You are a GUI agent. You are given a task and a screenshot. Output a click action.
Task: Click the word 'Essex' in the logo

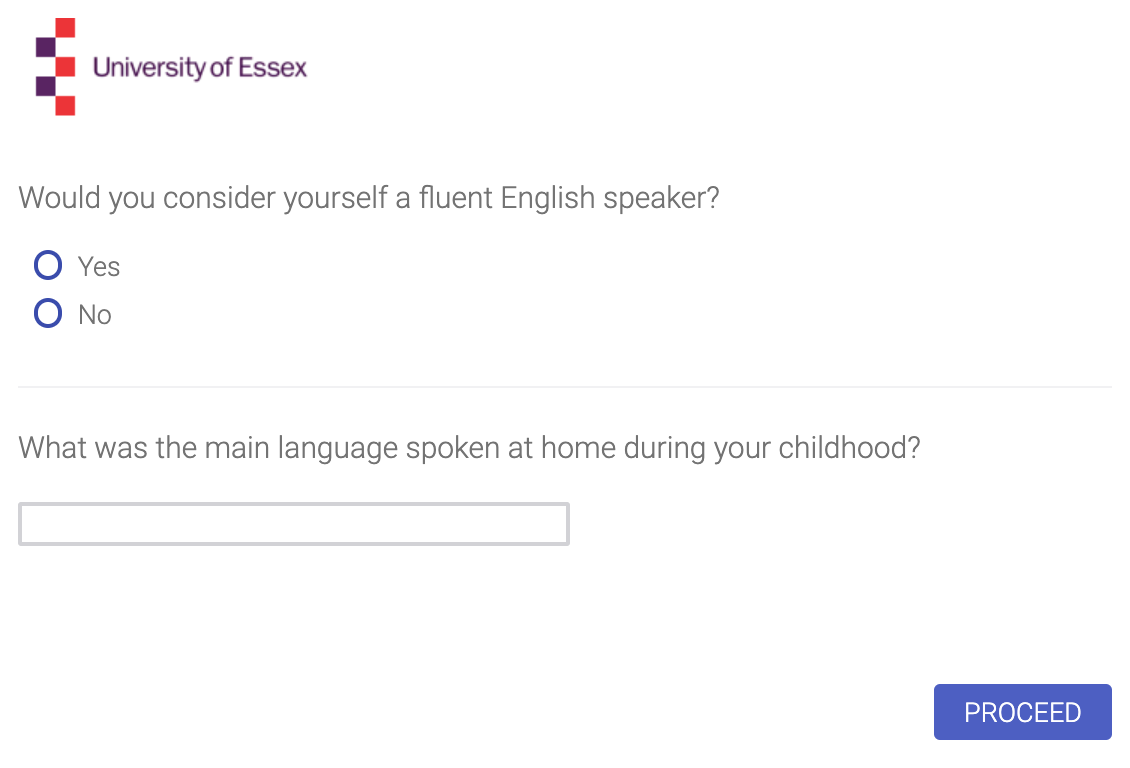tap(272, 67)
